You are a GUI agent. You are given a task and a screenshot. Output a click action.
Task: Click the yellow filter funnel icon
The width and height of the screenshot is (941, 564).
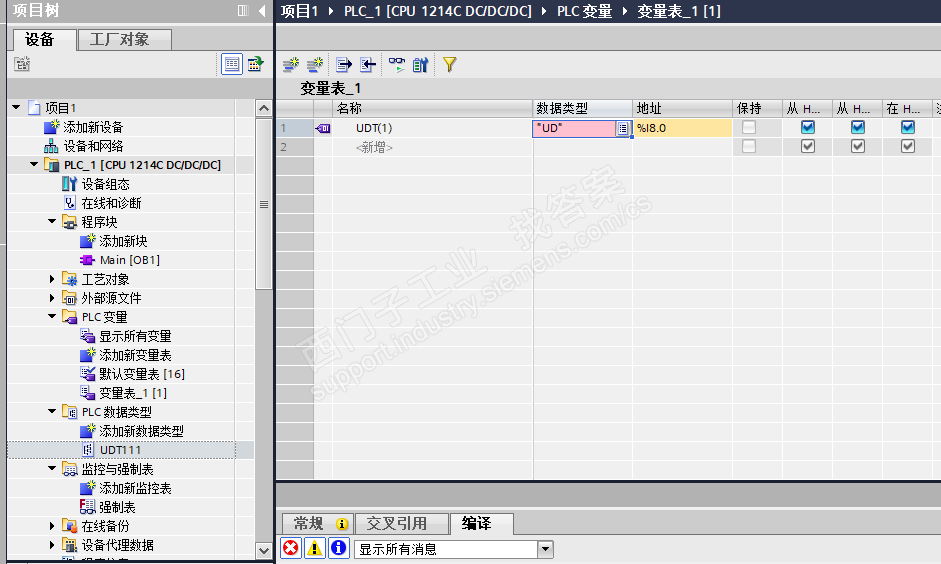(x=449, y=64)
